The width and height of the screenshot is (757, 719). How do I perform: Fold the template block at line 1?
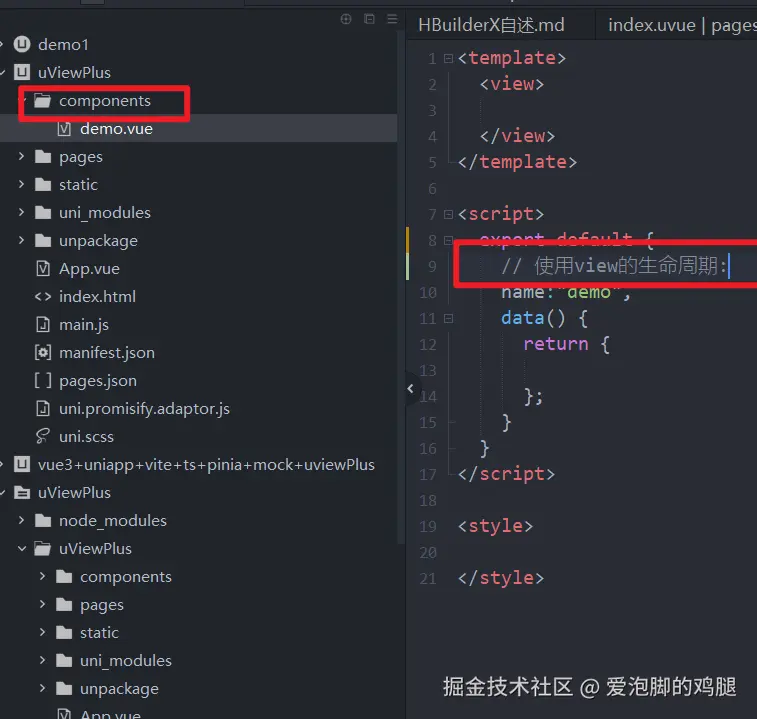(x=449, y=58)
